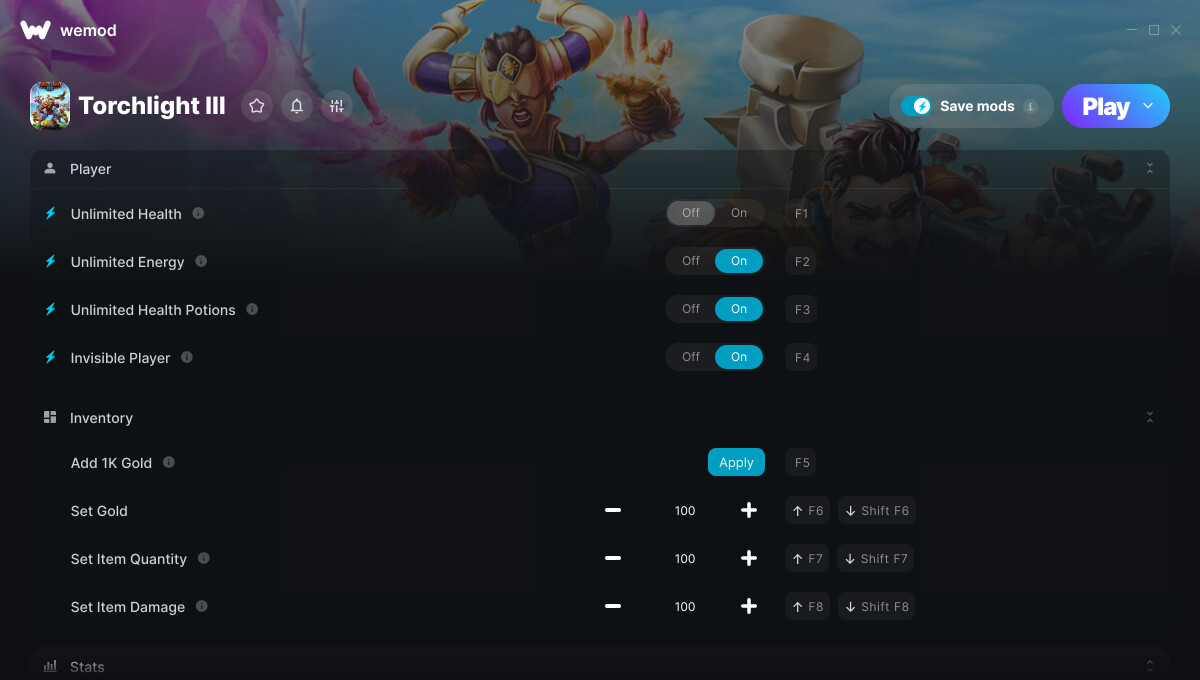Click the Add 1K Gold info icon
This screenshot has width=1200, height=680.
168,462
